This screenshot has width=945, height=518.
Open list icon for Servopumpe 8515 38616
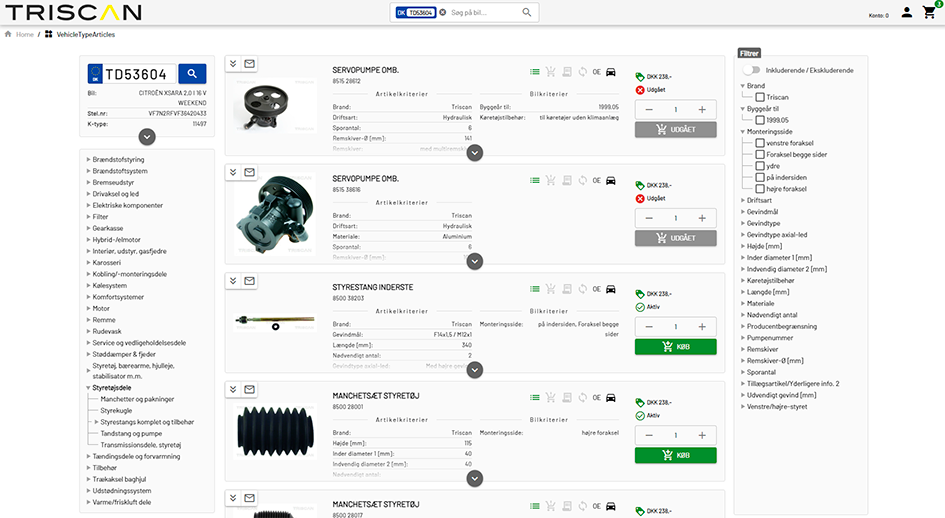[535, 180]
